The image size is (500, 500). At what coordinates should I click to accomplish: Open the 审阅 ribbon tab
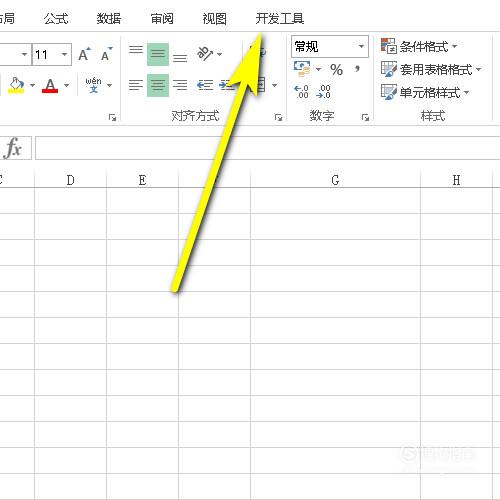pyautogui.click(x=162, y=19)
